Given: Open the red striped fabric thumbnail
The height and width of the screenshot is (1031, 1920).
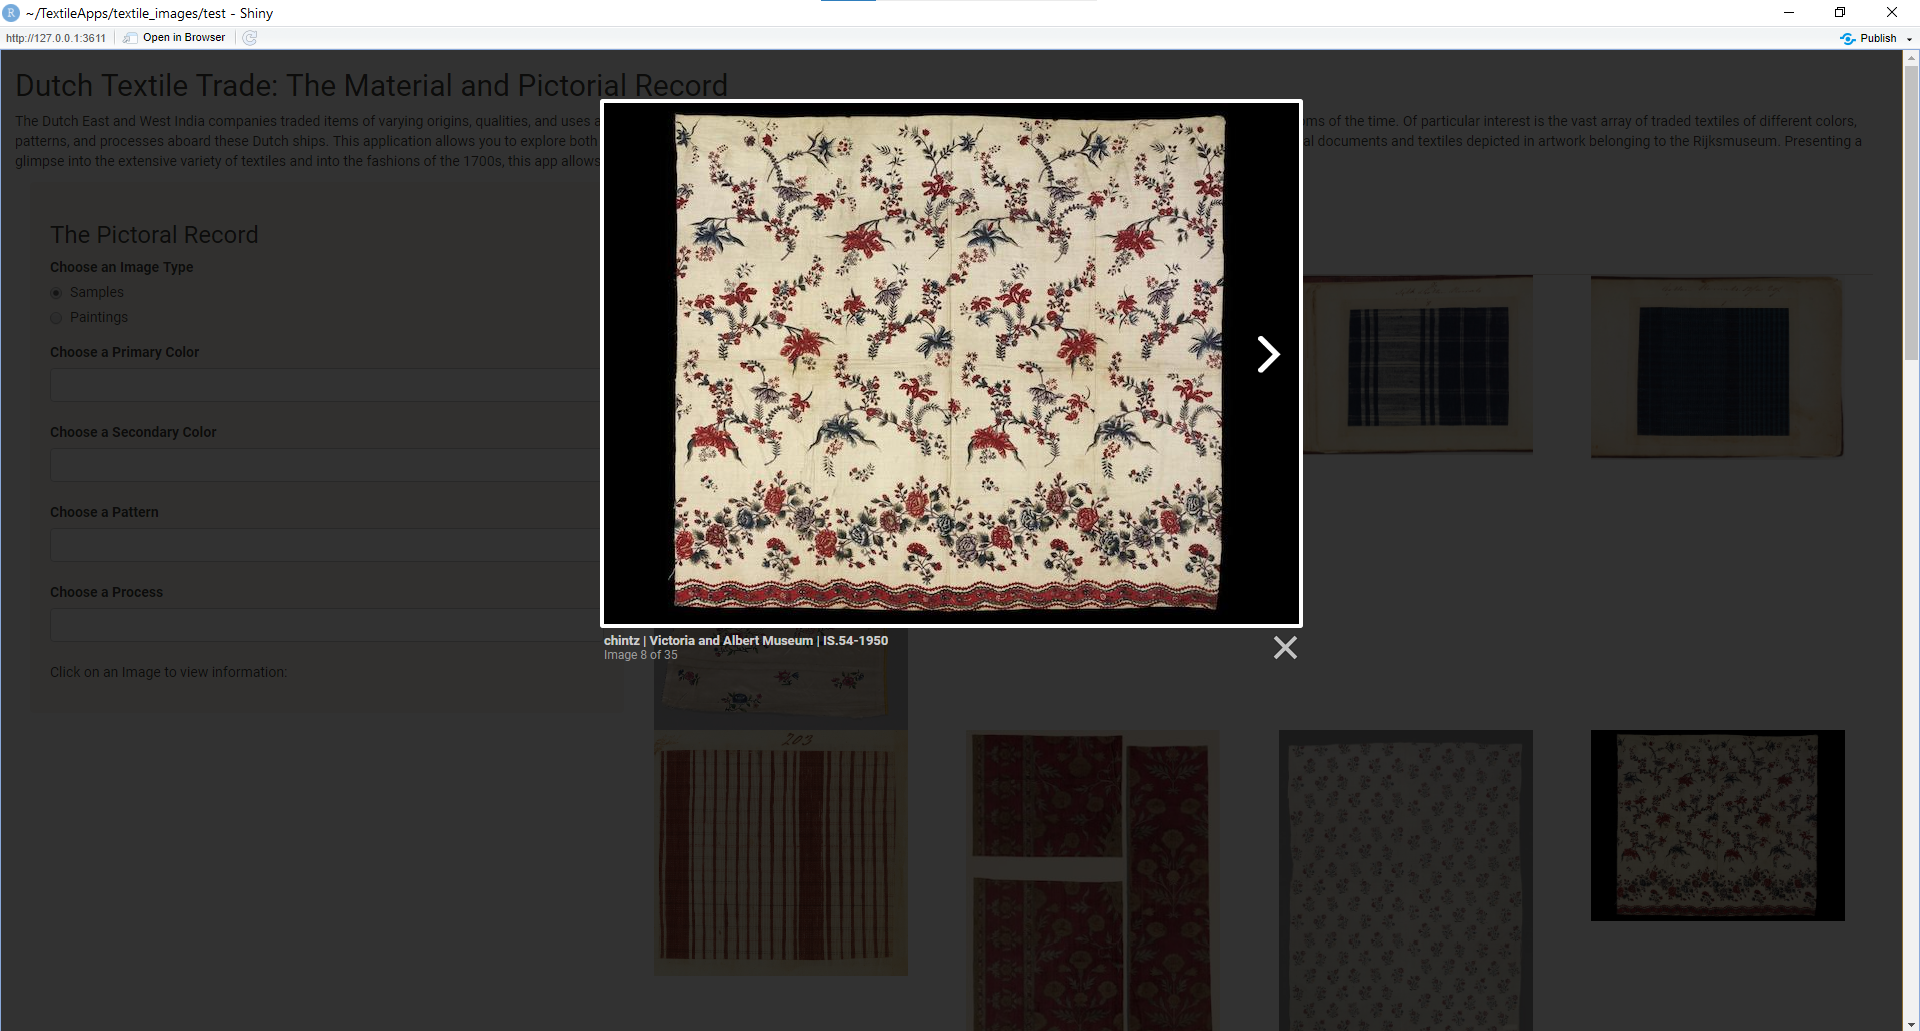Looking at the screenshot, I should coord(781,853).
